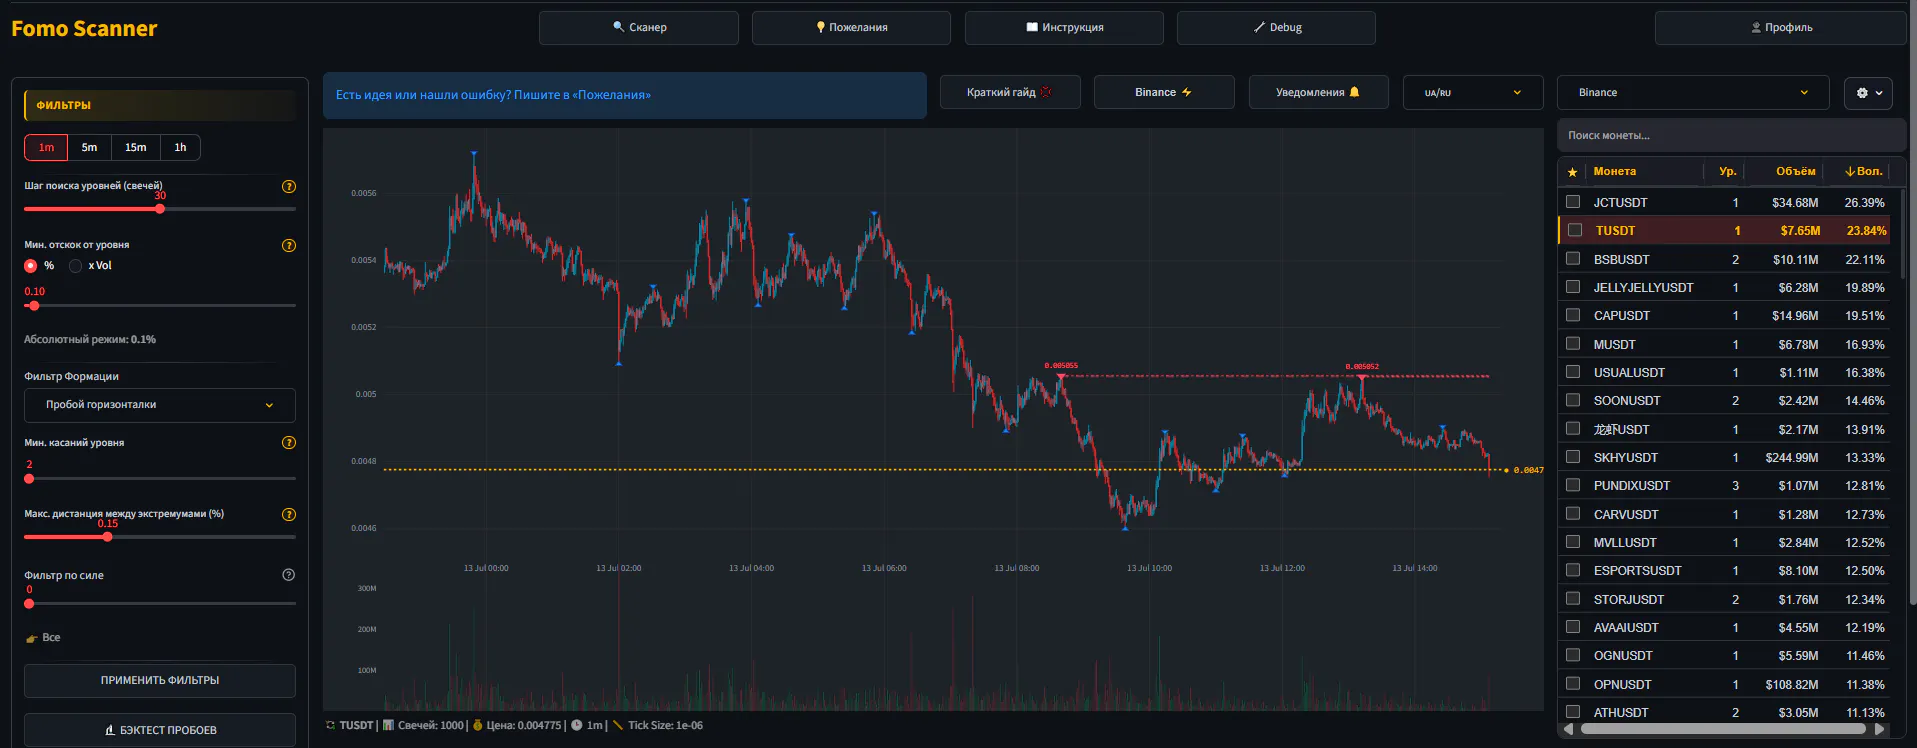Click help icon for max extremum distance
1917x748 pixels.
click(289, 515)
